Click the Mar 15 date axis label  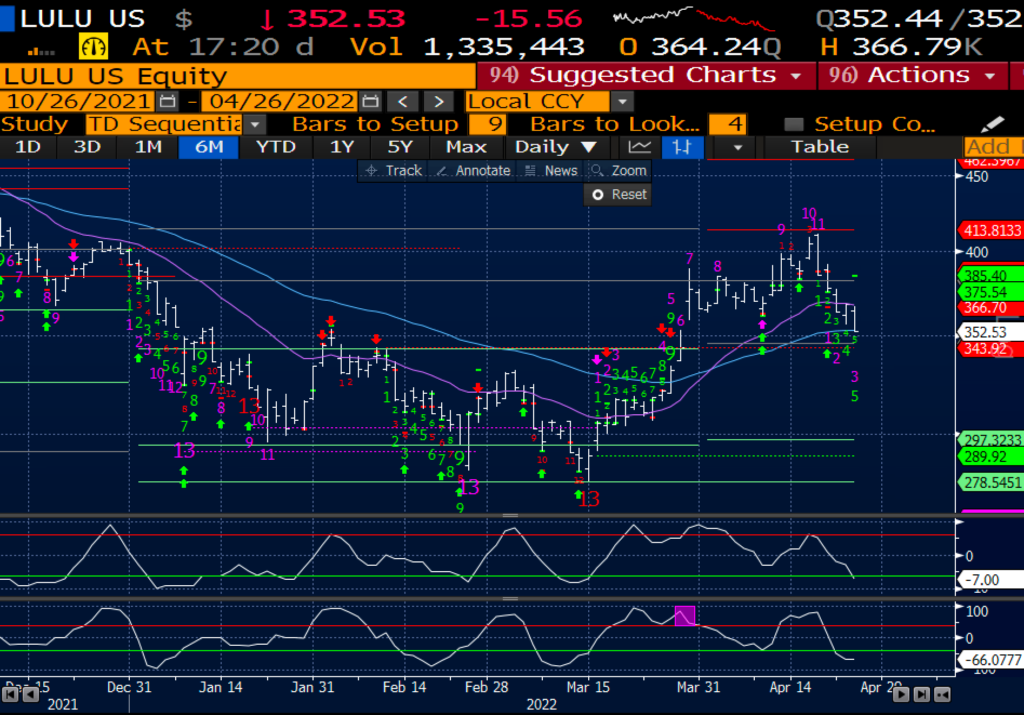pos(588,687)
